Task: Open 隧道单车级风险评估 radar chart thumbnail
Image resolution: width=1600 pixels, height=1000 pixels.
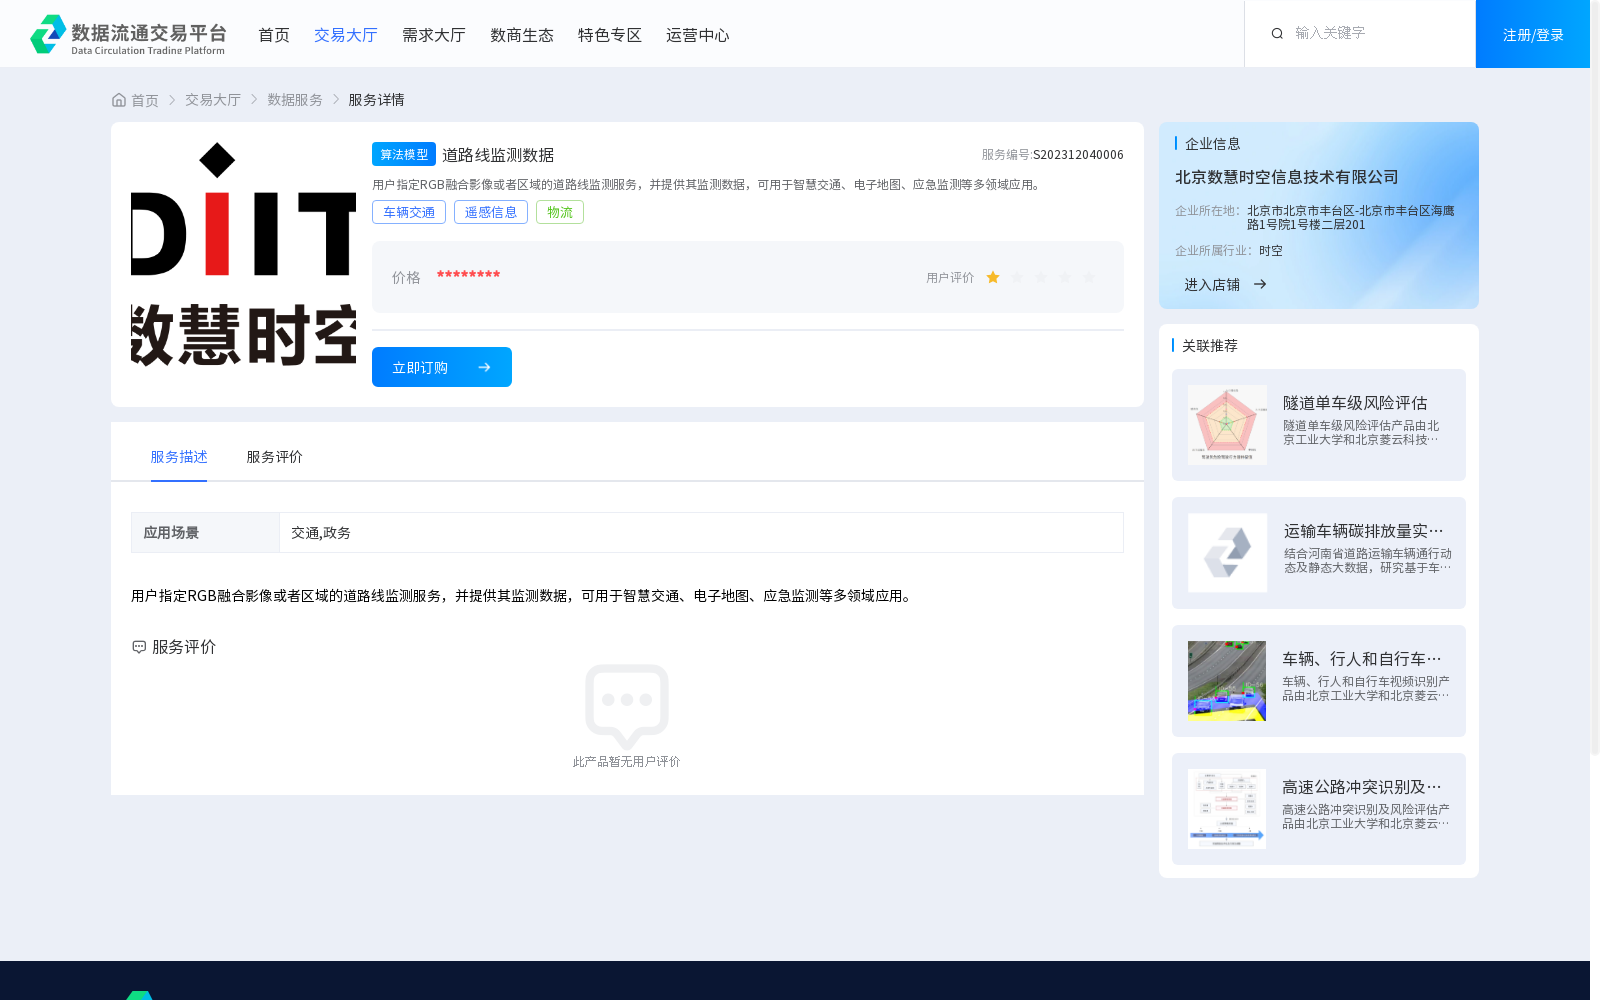Action: click(x=1227, y=425)
